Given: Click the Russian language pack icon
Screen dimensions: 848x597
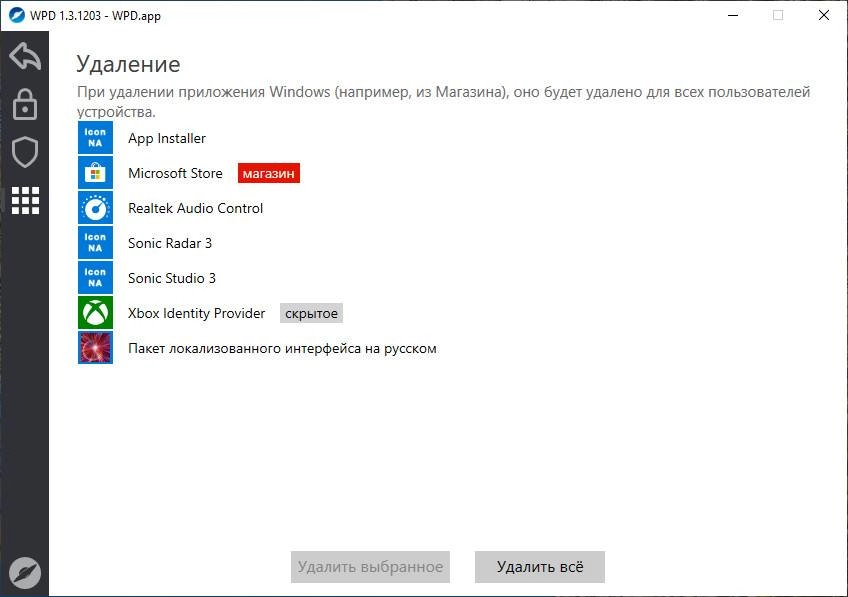Looking at the screenshot, I should [x=95, y=348].
